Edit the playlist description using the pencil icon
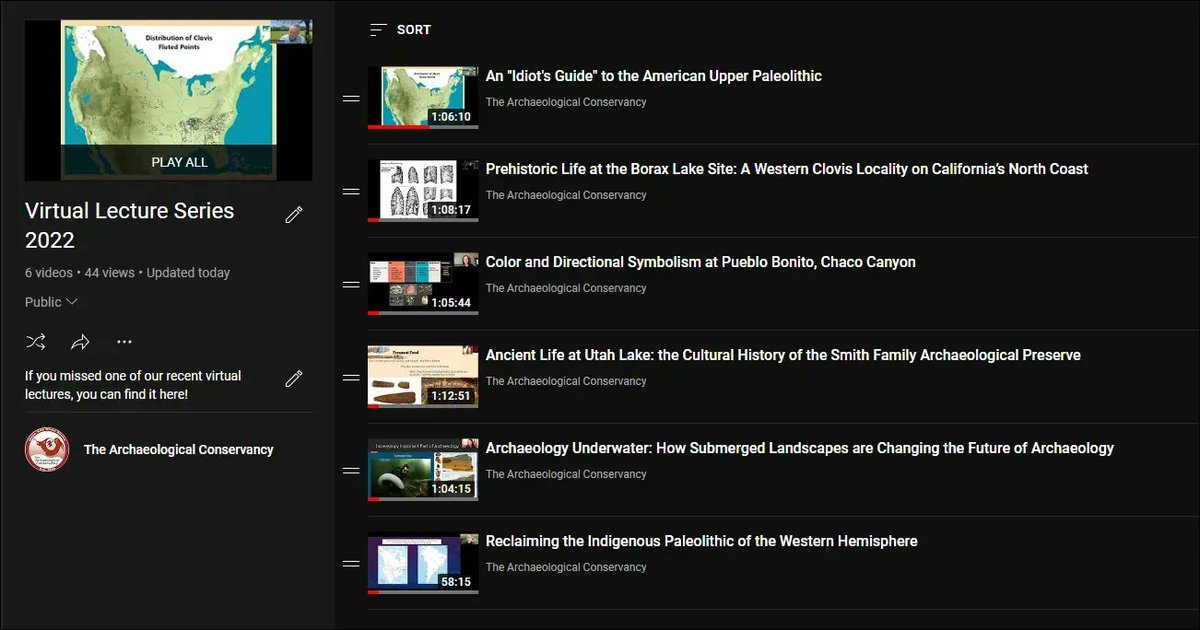Image resolution: width=1200 pixels, height=630 pixels. click(x=295, y=378)
